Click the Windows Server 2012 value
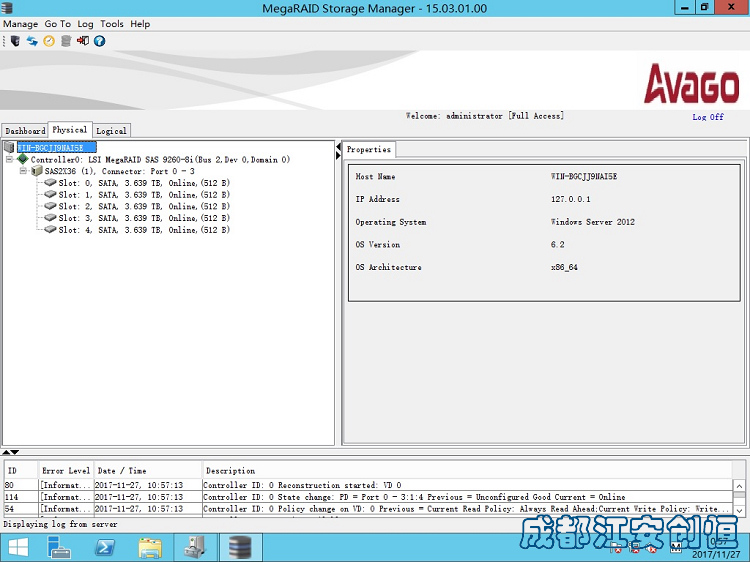The width and height of the screenshot is (750, 562). 593,222
